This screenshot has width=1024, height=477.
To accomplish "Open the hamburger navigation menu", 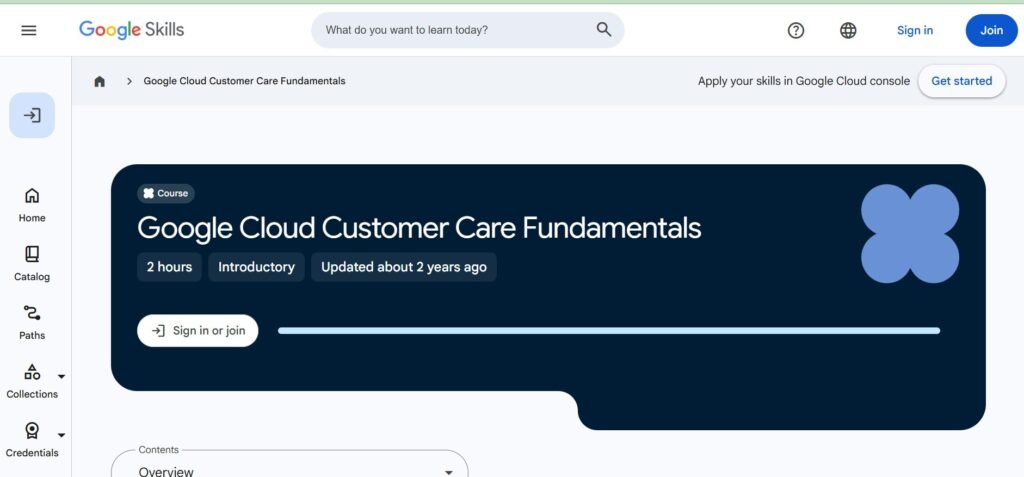I will [29, 30].
